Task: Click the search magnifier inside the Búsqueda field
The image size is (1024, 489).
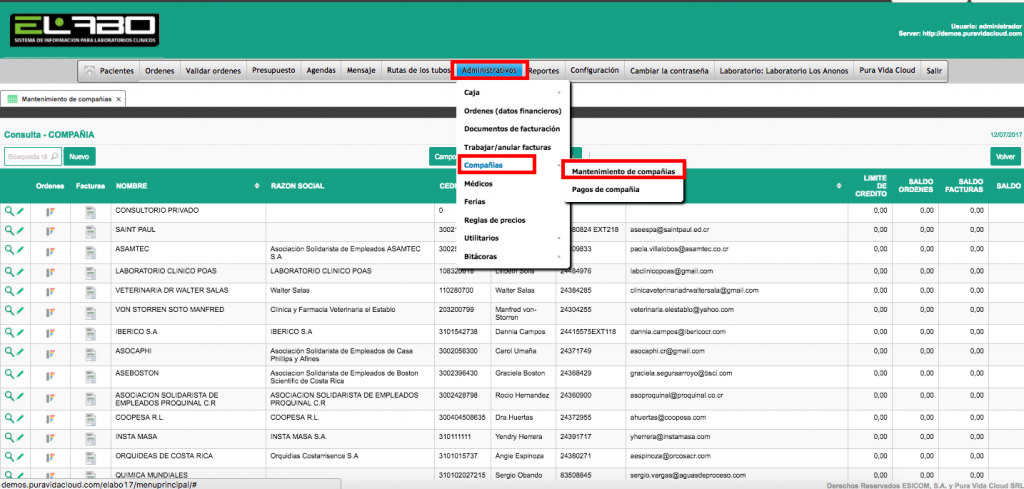Action: point(54,157)
